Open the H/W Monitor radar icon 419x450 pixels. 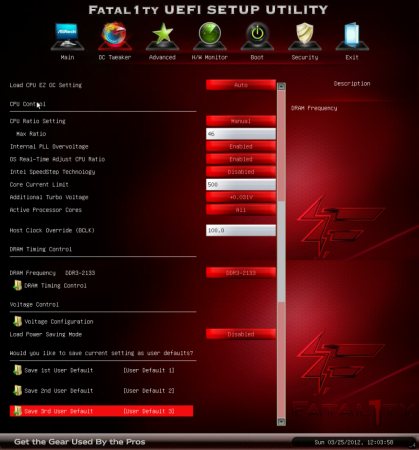pyautogui.click(x=210, y=36)
